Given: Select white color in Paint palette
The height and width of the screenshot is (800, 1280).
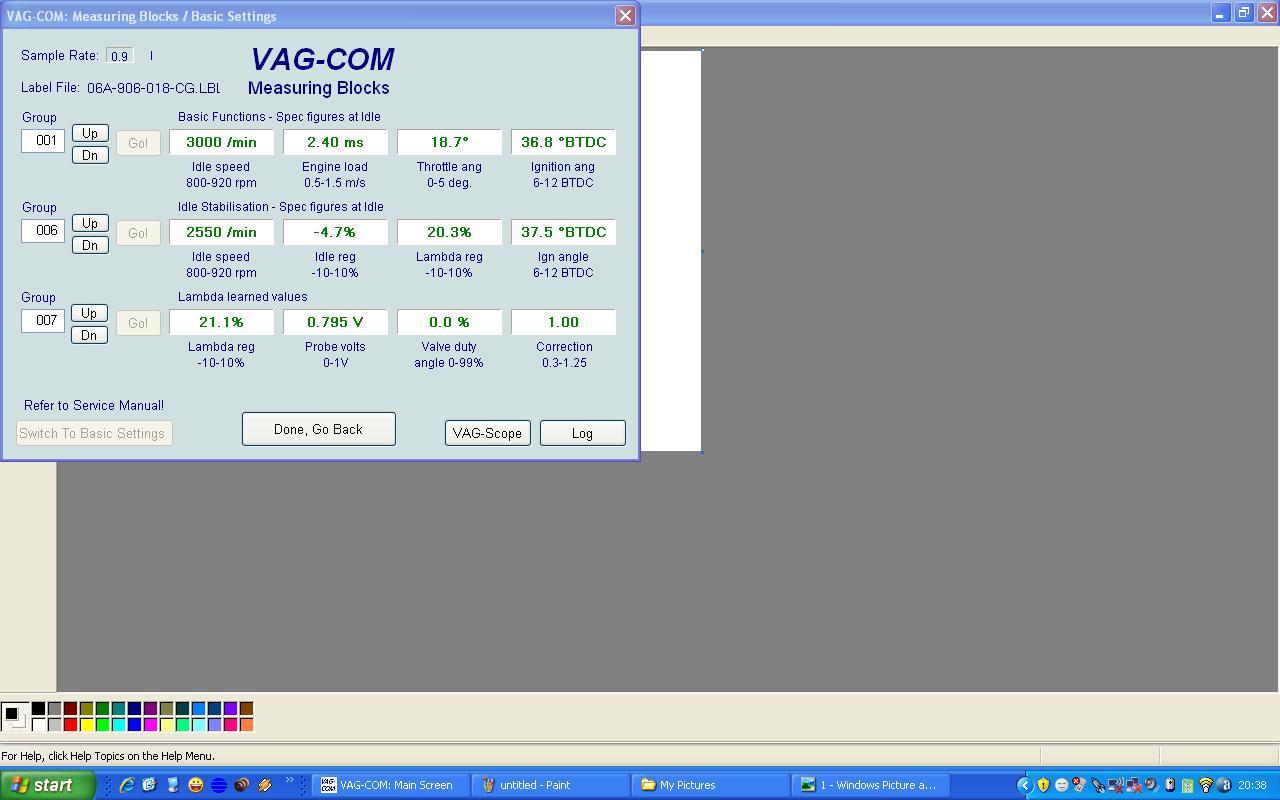Looking at the screenshot, I should click(x=38, y=724).
